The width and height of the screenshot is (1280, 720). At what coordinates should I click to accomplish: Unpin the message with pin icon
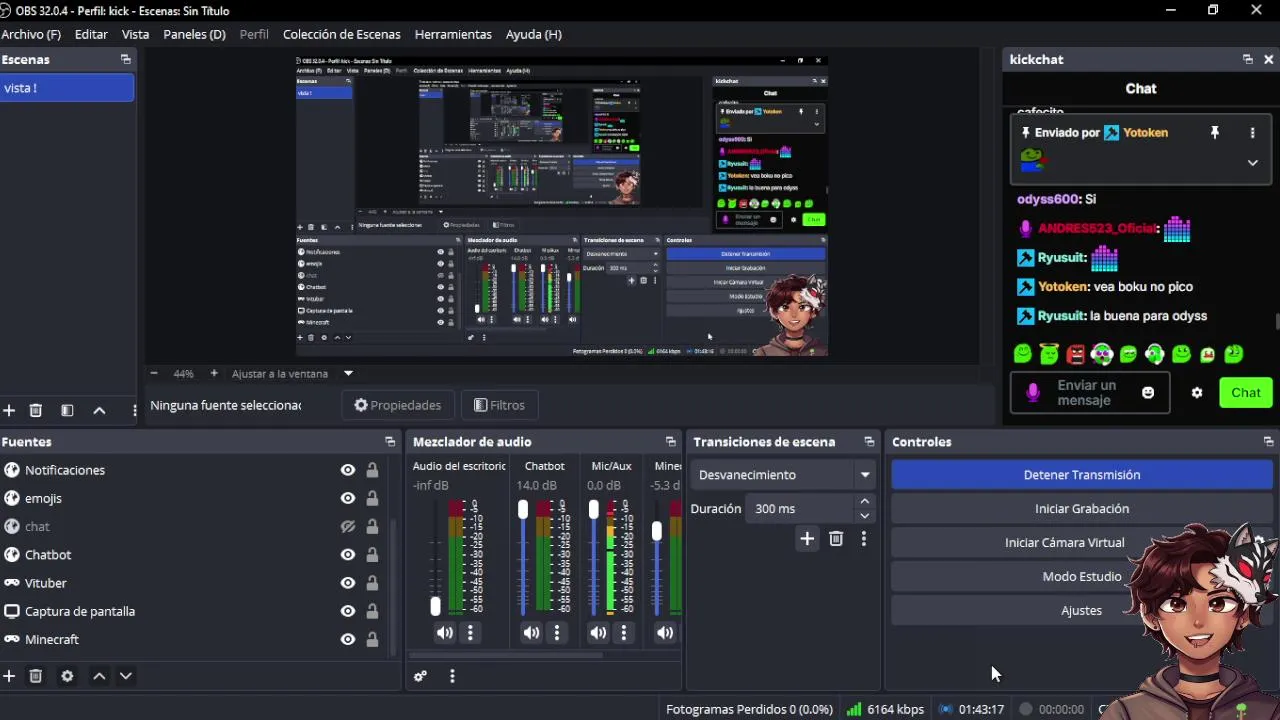(1215, 133)
